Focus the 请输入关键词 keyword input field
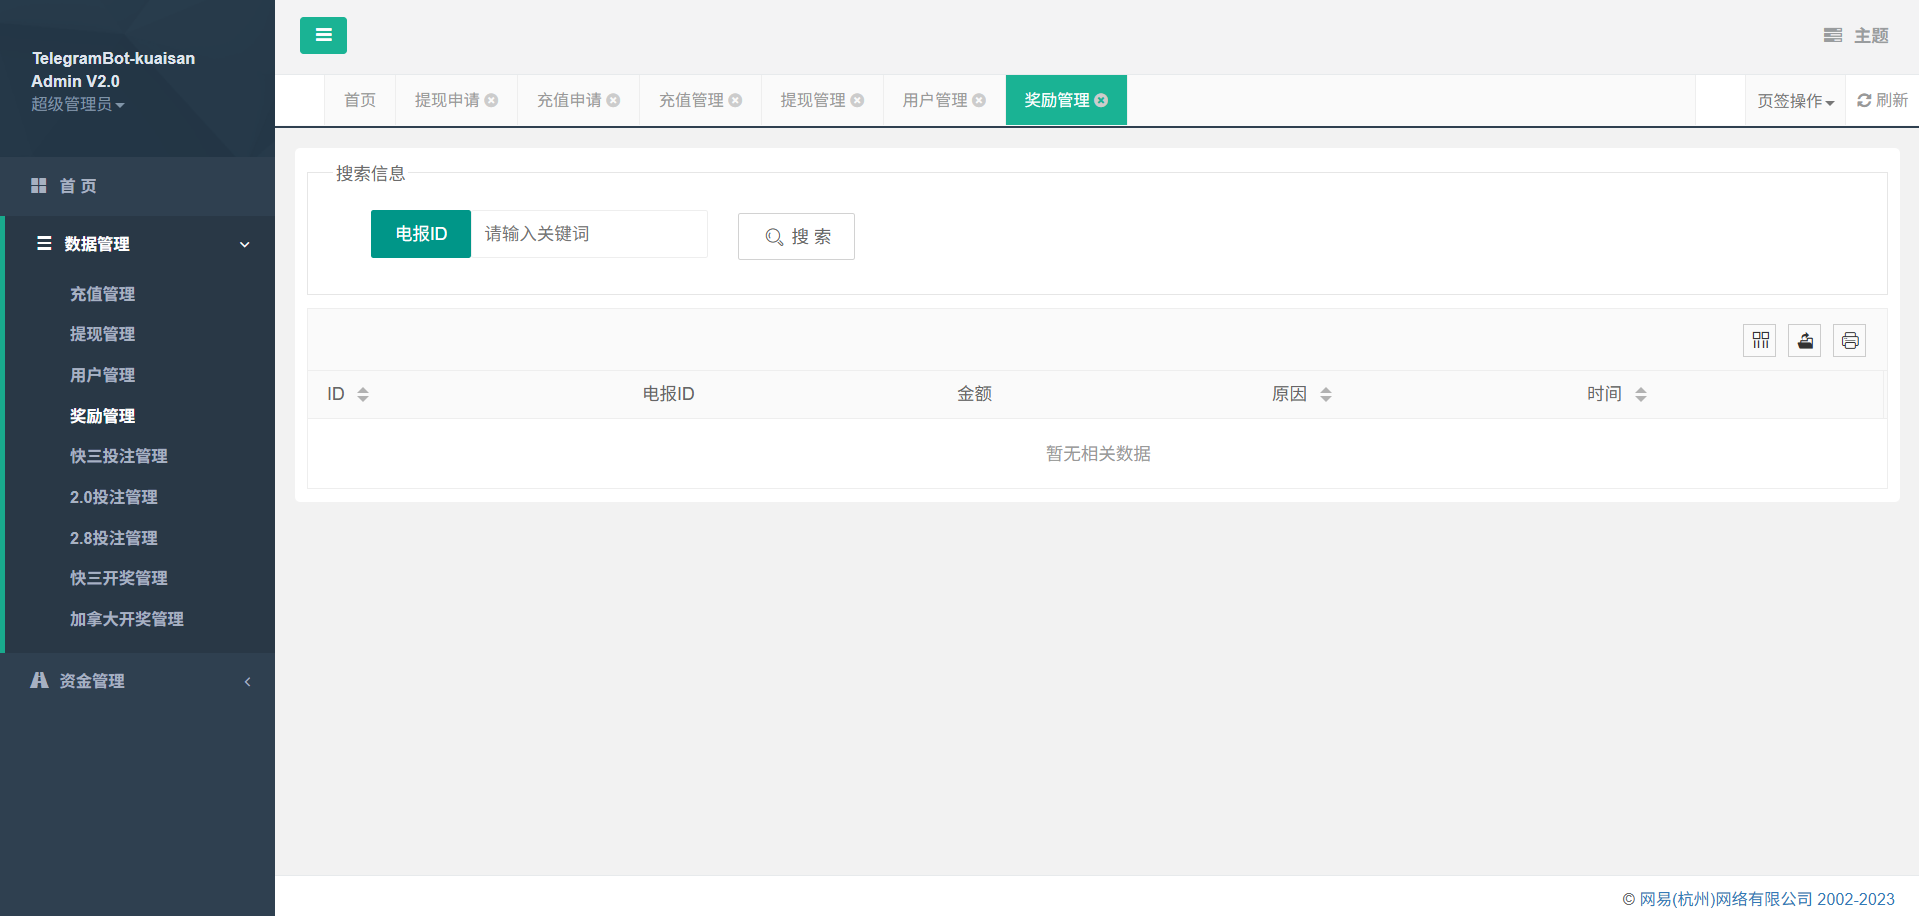Image resolution: width=1919 pixels, height=916 pixels. 588,234
